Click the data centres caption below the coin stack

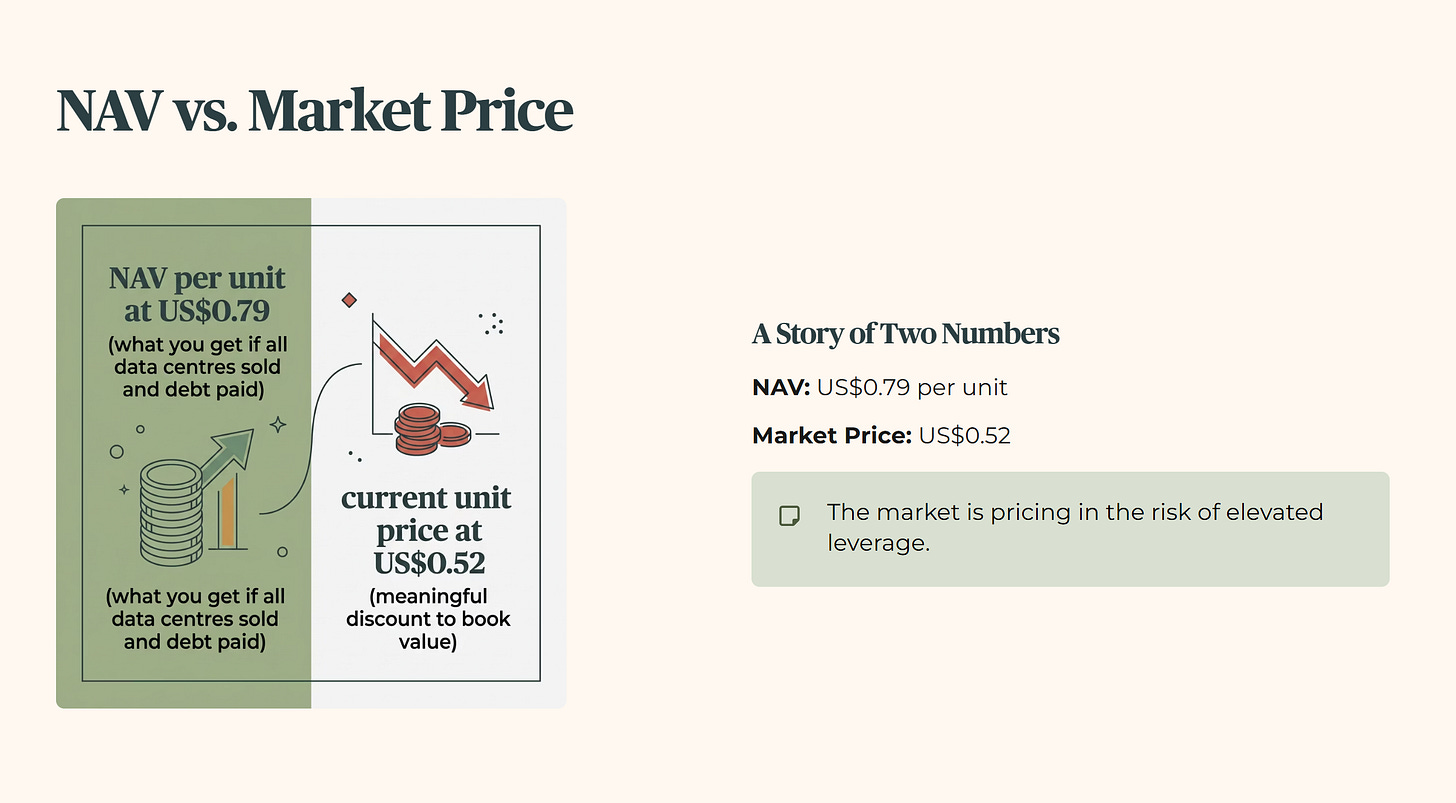point(195,619)
